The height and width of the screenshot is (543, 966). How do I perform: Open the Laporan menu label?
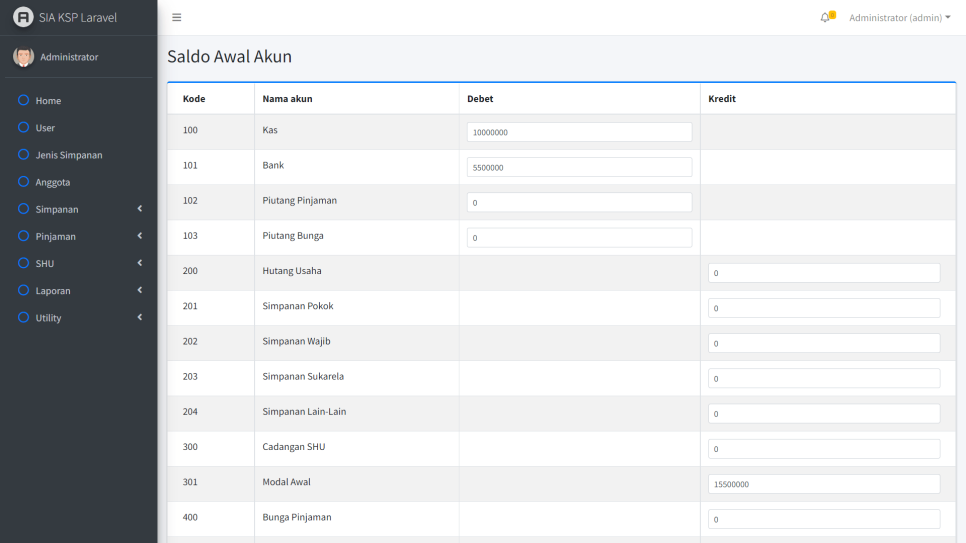(x=53, y=290)
